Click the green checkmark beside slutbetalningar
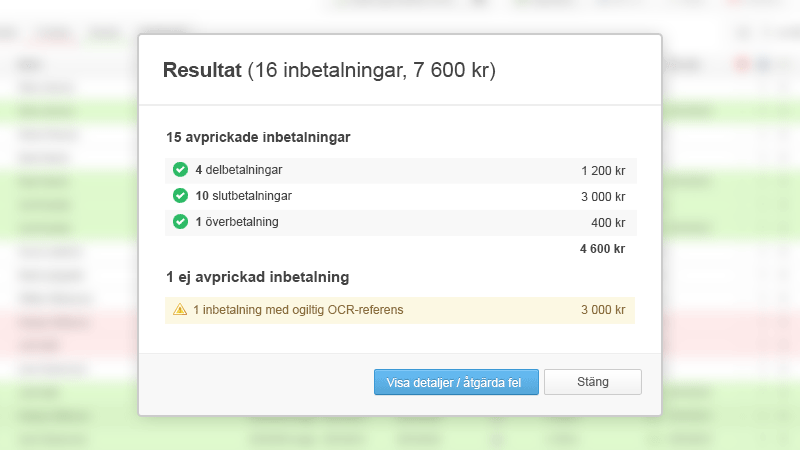This screenshot has width=800, height=450. (x=180, y=196)
